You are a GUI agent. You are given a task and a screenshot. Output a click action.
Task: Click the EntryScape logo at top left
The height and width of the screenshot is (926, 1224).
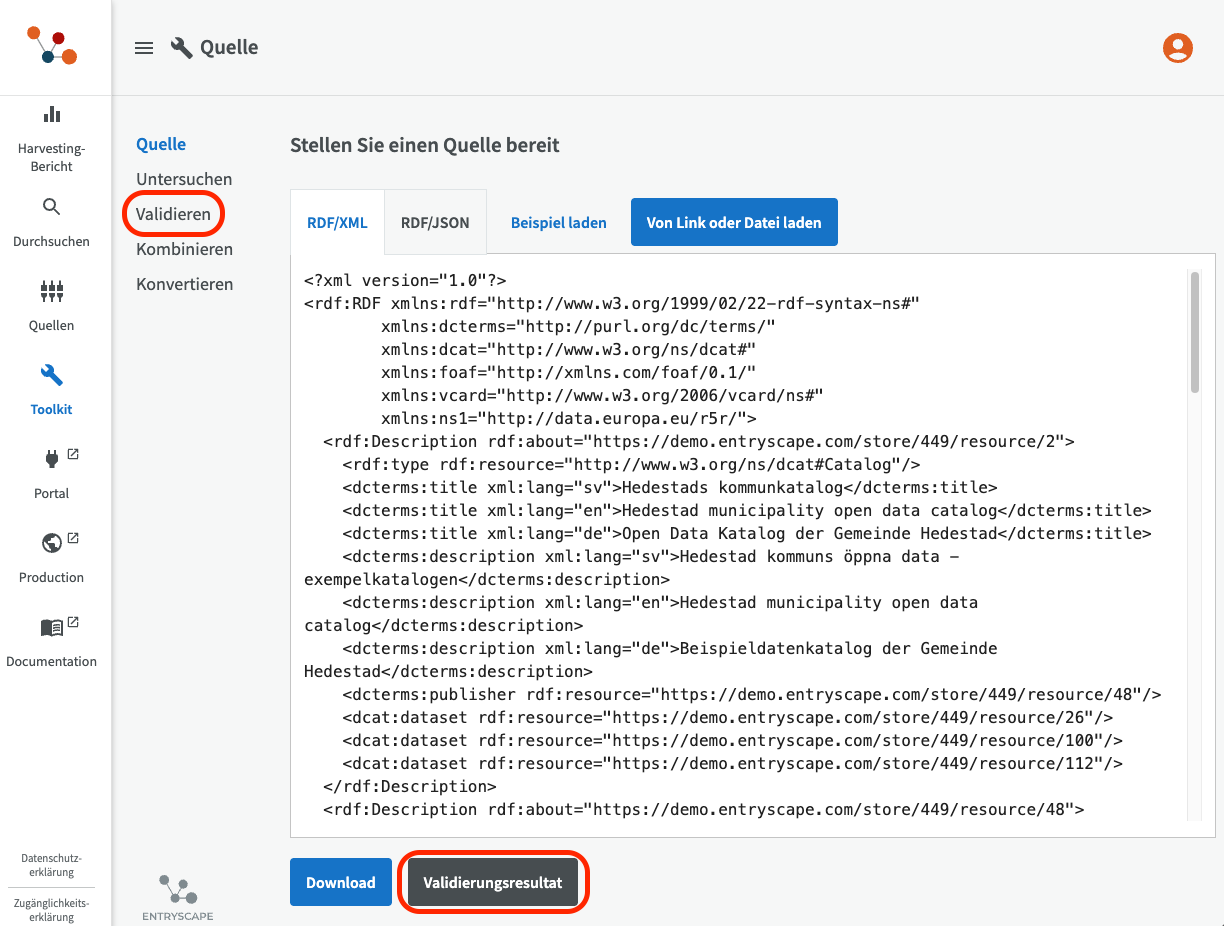point(52,46)
